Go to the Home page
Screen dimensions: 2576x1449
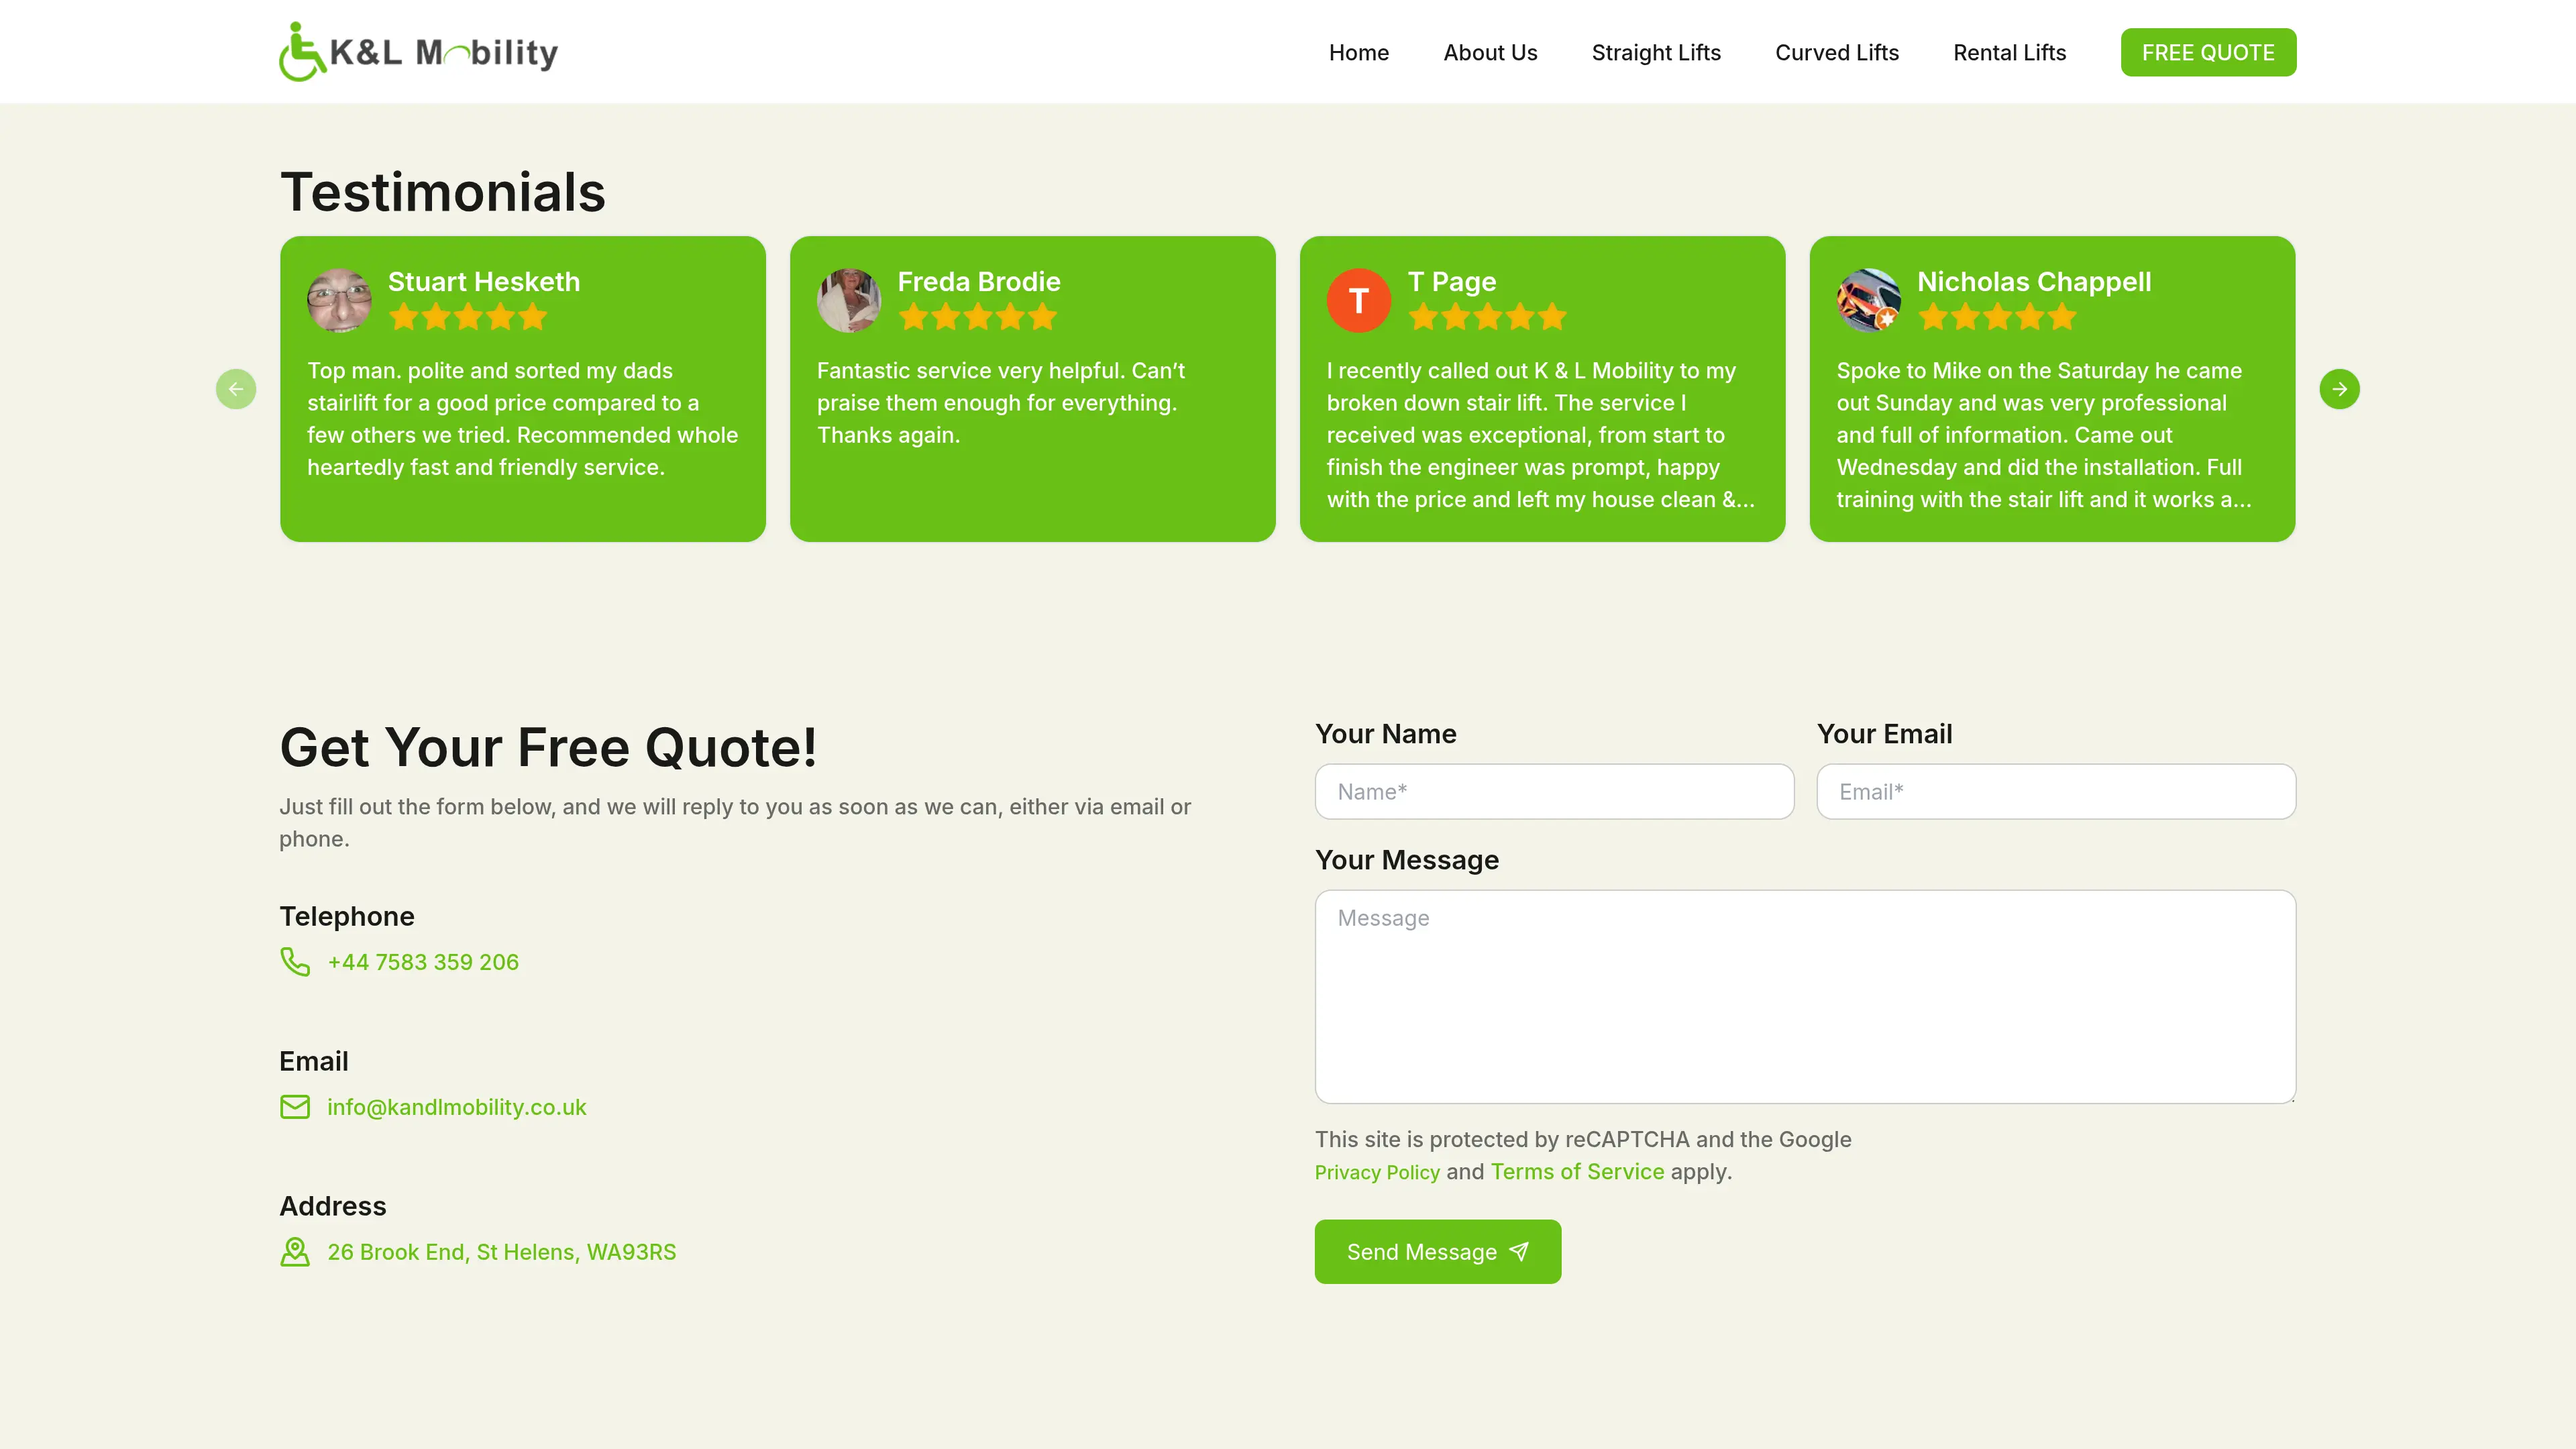click(x=1358, y=52)
